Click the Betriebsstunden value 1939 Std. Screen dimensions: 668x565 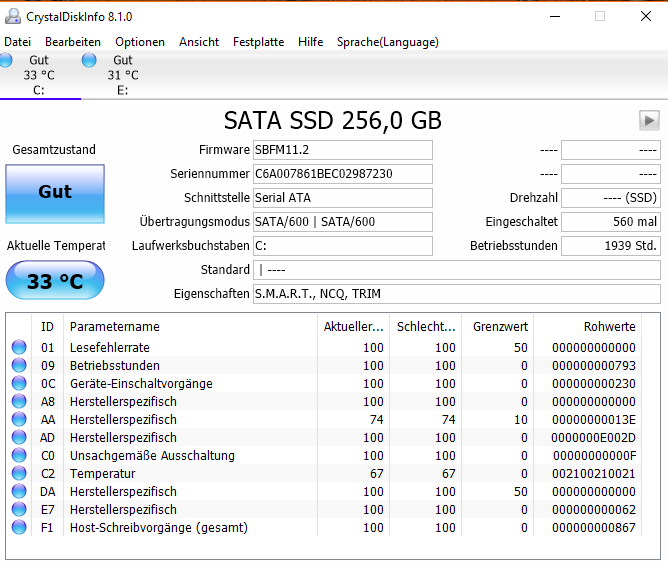click(x=611, y=246)
